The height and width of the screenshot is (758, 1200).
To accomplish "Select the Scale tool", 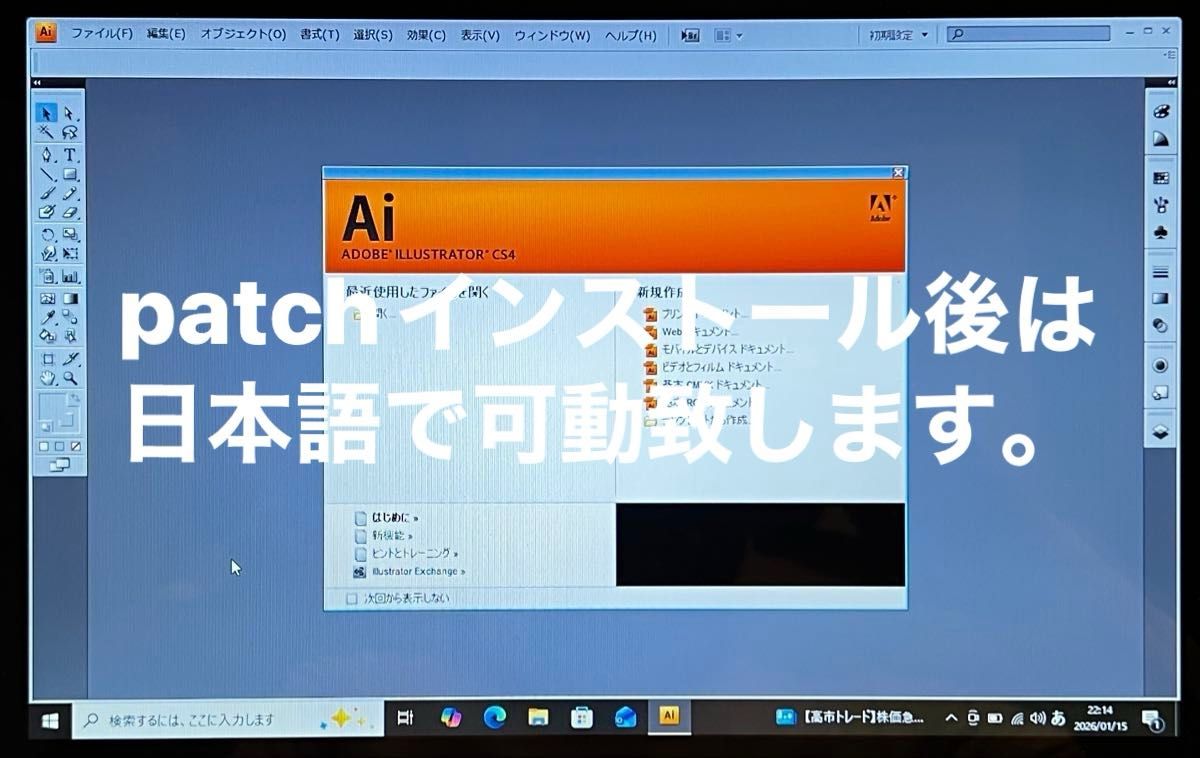I will click(x=70, y=234).
